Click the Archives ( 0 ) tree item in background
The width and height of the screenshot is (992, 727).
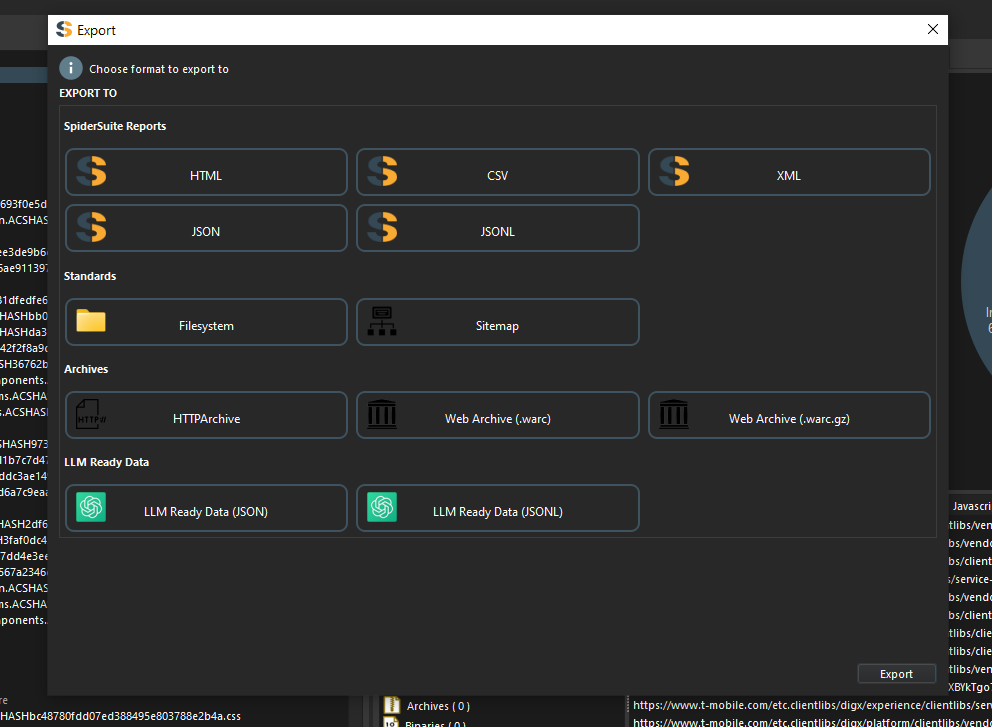(x=438, y=706)
